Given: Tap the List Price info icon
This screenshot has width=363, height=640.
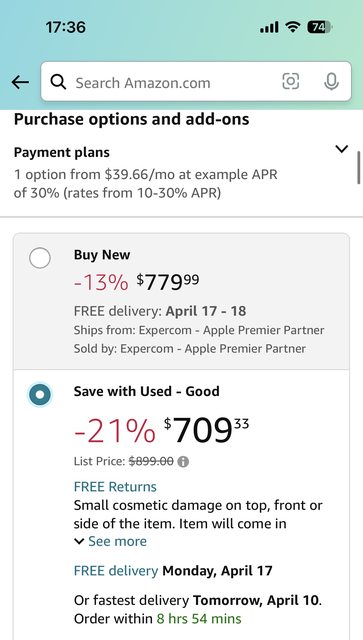Looking at the screenshot, I should point(183,462).
